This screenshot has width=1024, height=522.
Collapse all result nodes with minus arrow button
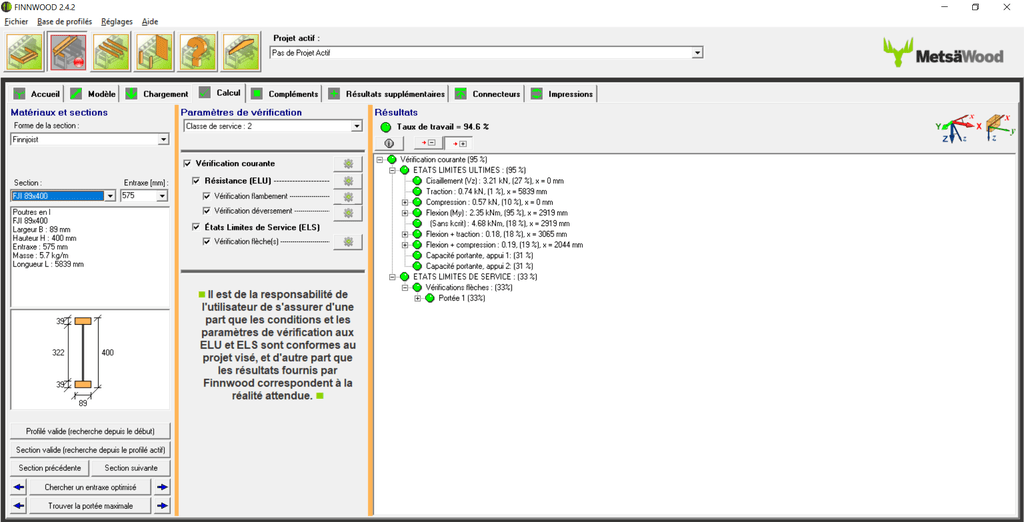(428, 143)
